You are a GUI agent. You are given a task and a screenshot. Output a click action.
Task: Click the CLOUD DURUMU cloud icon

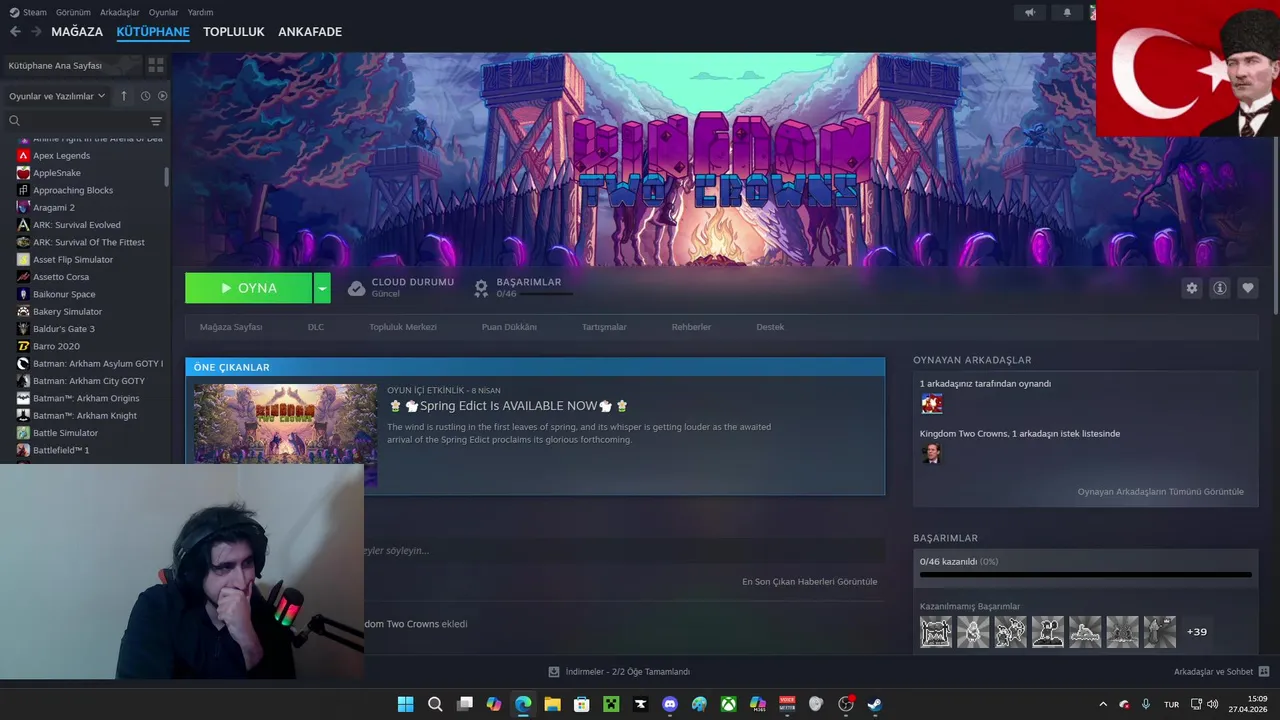pos(356,288)
